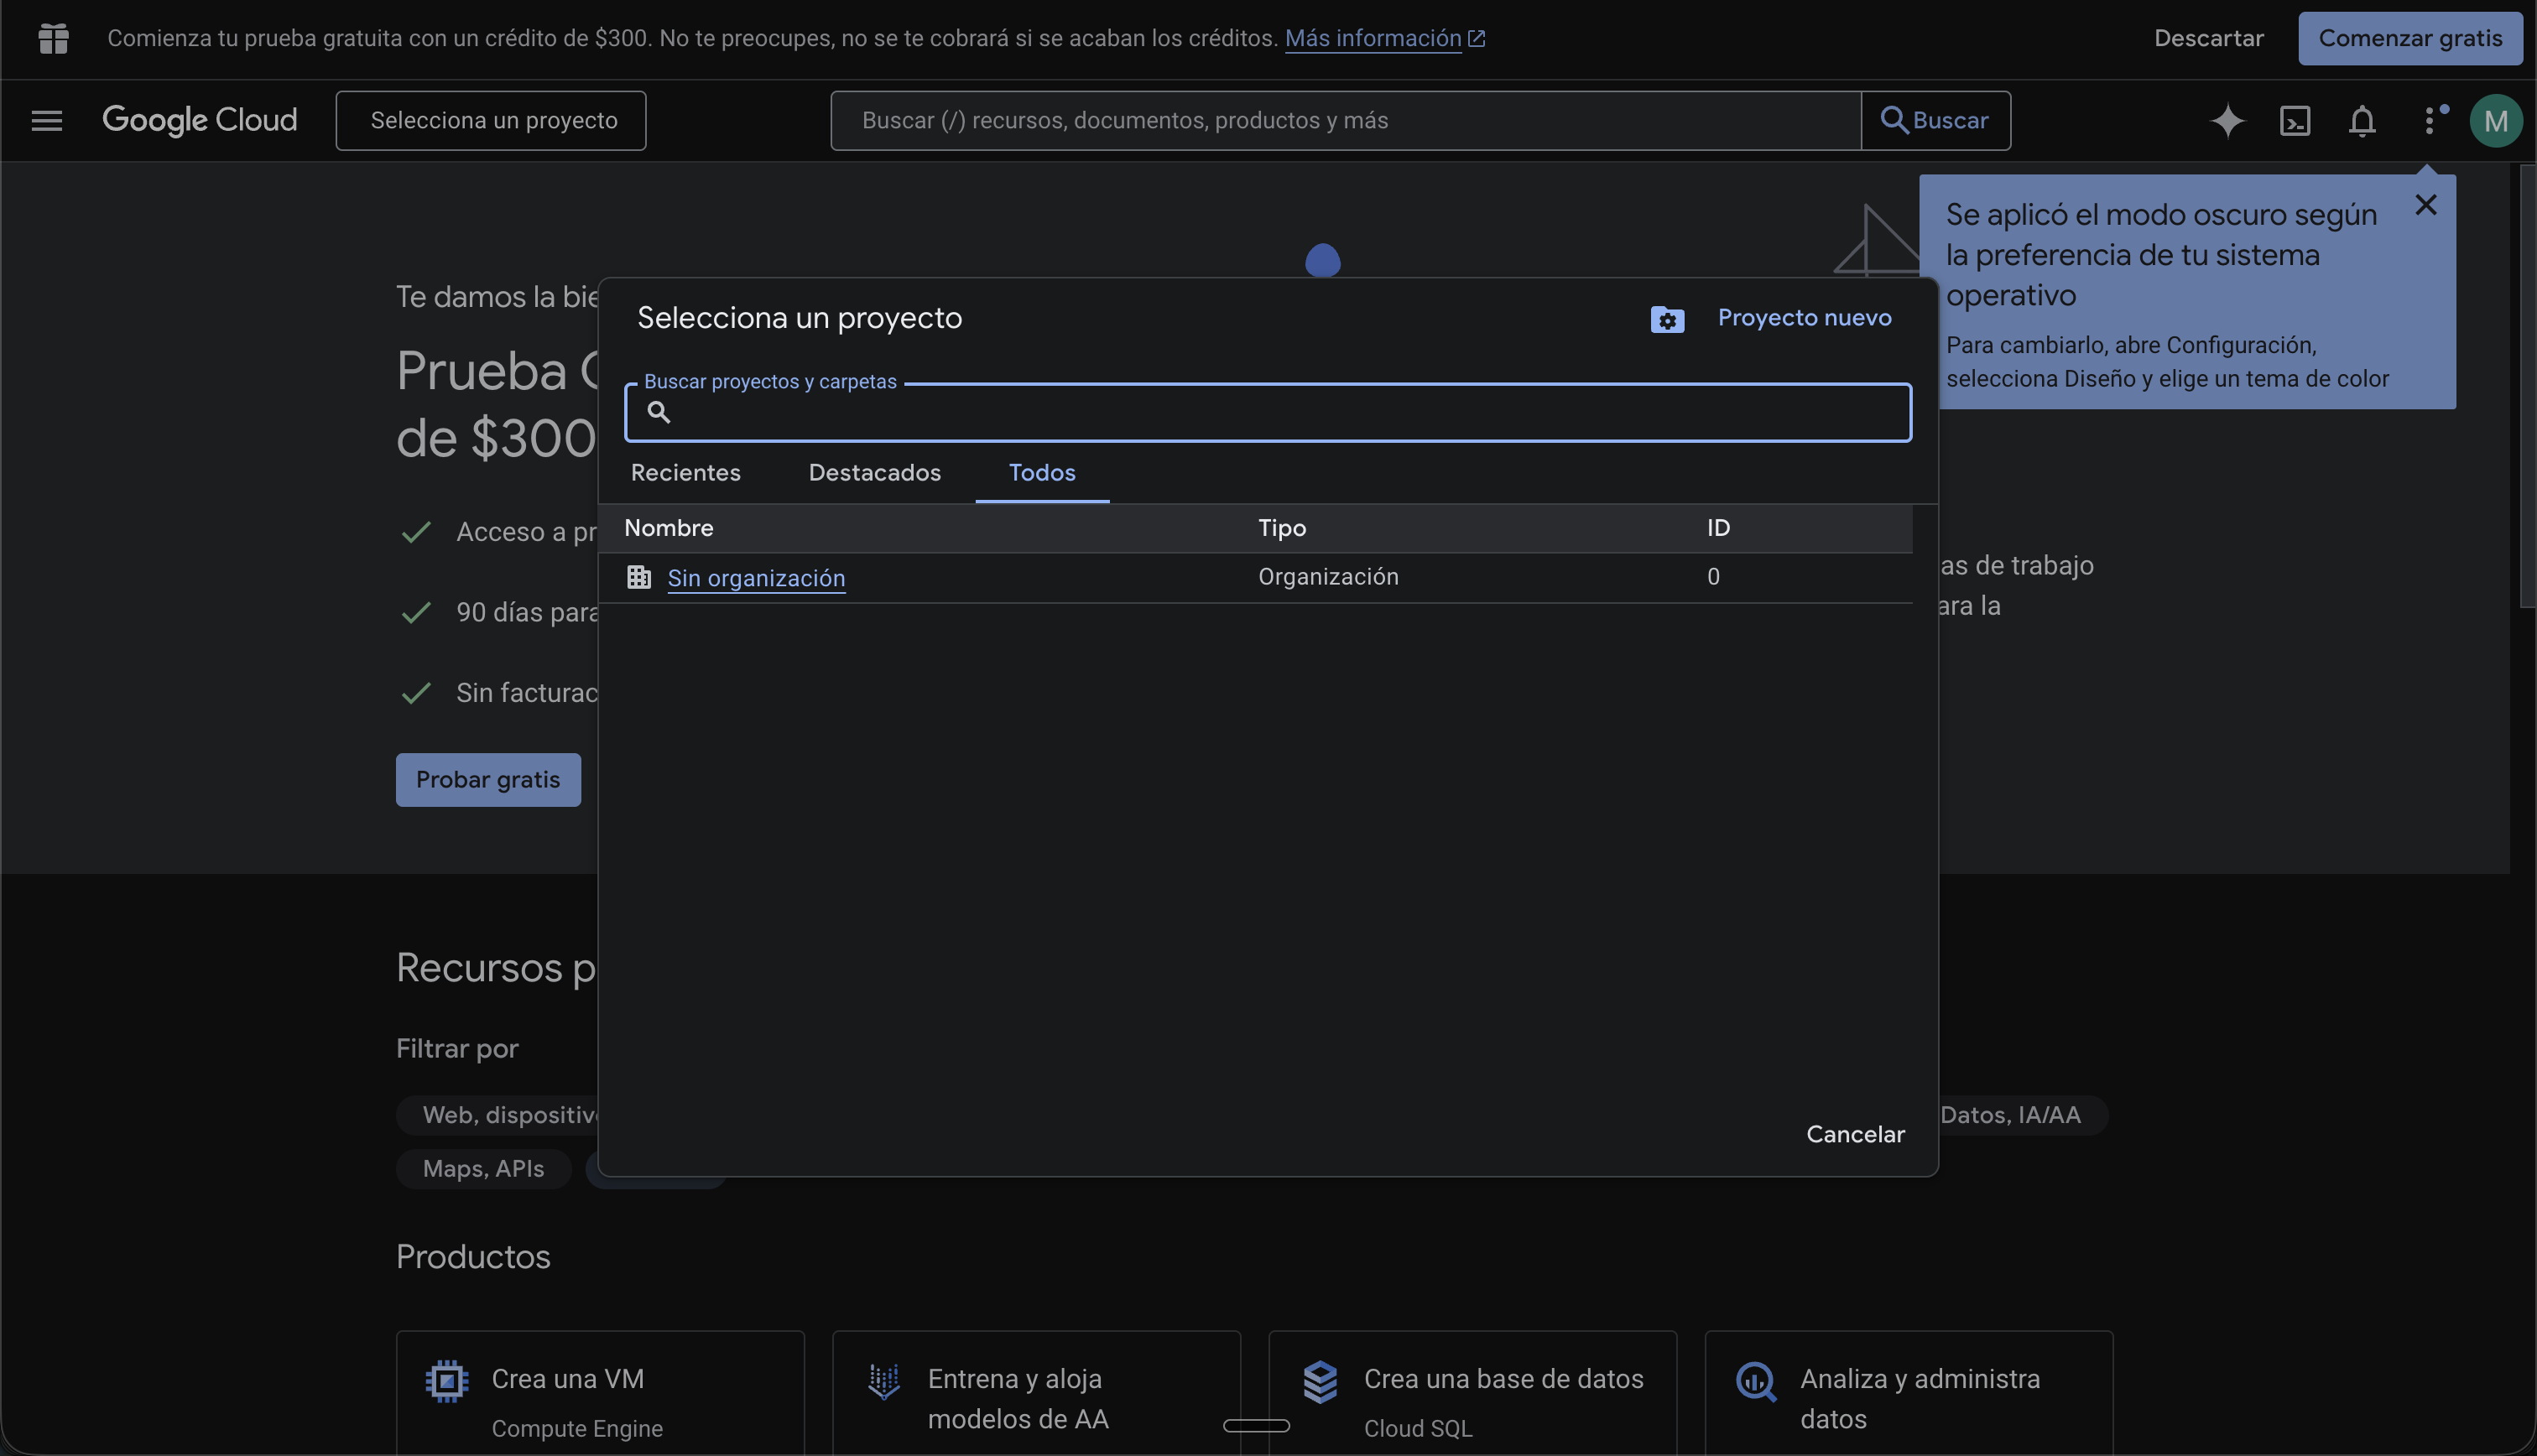Click the gift icon in banner
The width and height of the screenshot is (2537, 1456).
point(53,39)
